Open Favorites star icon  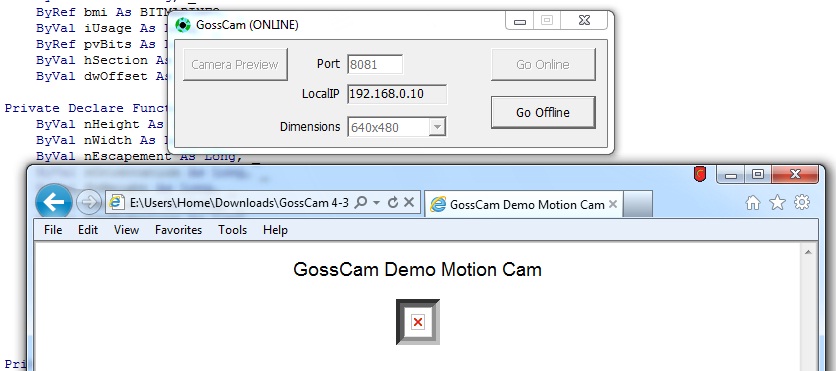778,203
